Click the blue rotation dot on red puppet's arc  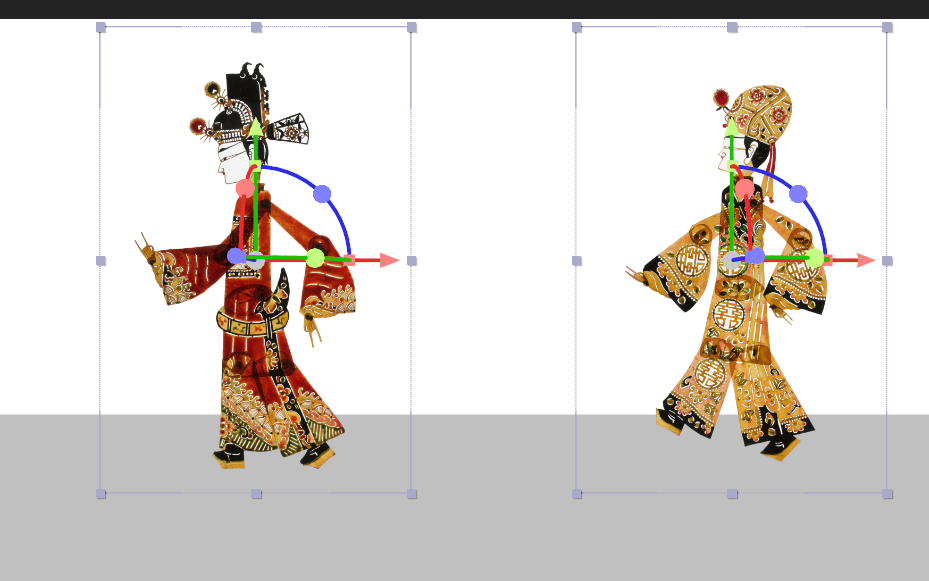pyautogui.click(x=322, y=194)
